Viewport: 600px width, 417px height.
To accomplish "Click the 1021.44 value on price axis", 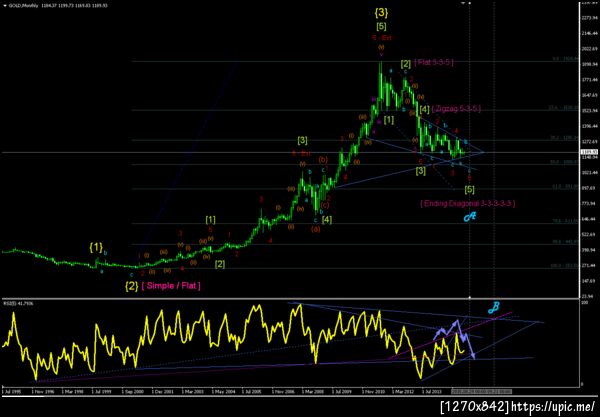I will tap(590, 173).
